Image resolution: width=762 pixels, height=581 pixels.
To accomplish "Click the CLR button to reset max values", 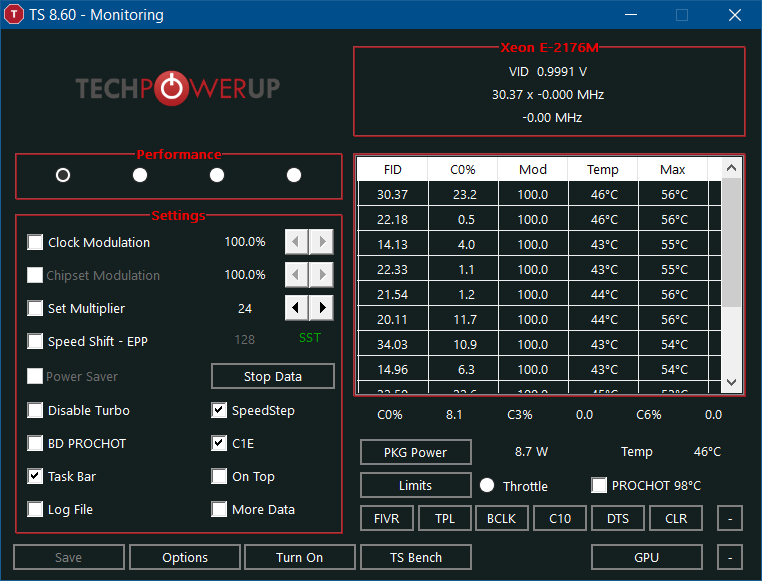I will (676, 518).
